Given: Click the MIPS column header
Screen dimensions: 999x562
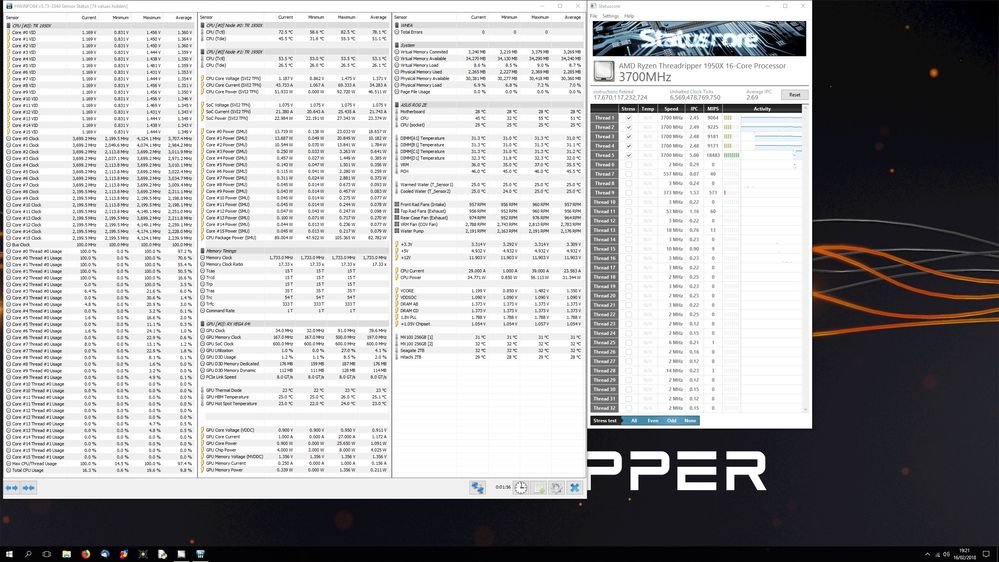Looking at the screenshot, I should (x=712, y=109).
